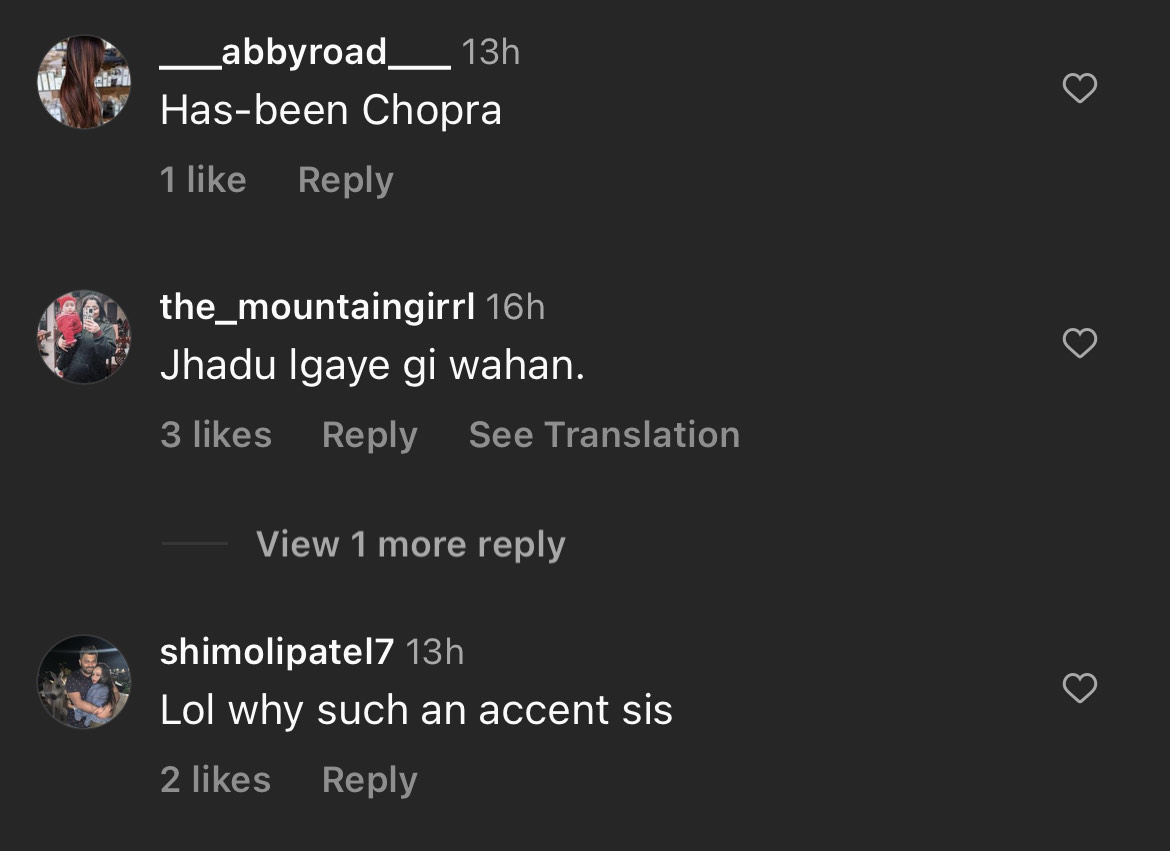This screenshot has width=1170, height=851.
Task: Open the "2 likes" list
Action: 215,780
